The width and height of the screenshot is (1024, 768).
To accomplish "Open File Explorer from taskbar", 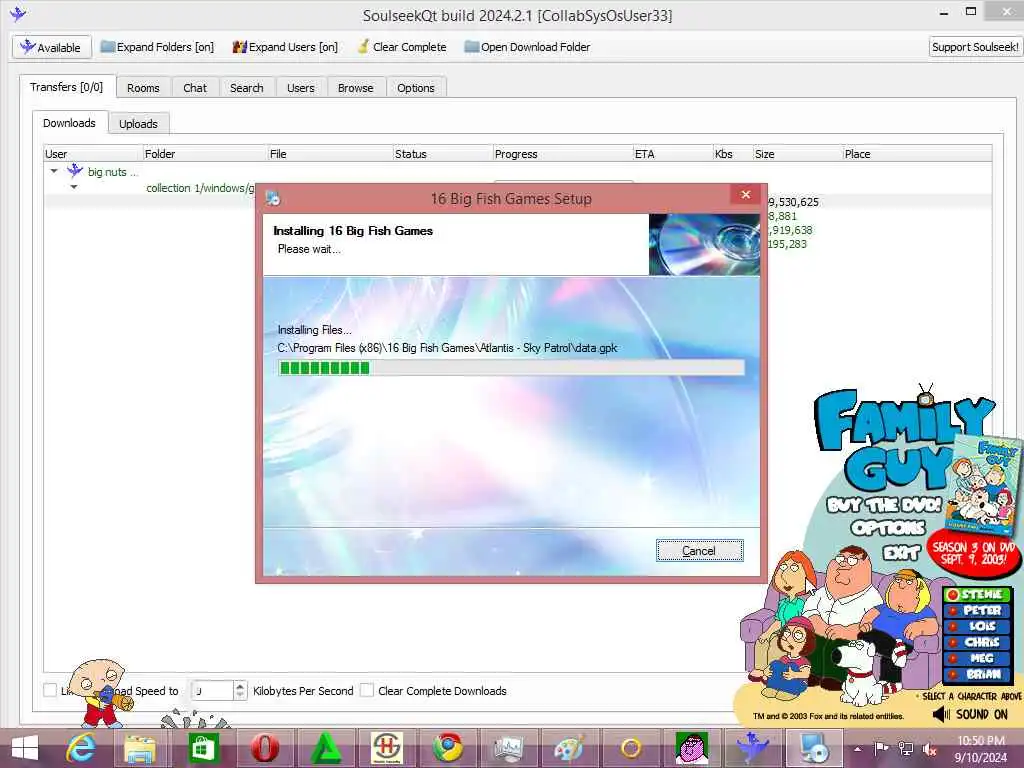I will 140,748.
